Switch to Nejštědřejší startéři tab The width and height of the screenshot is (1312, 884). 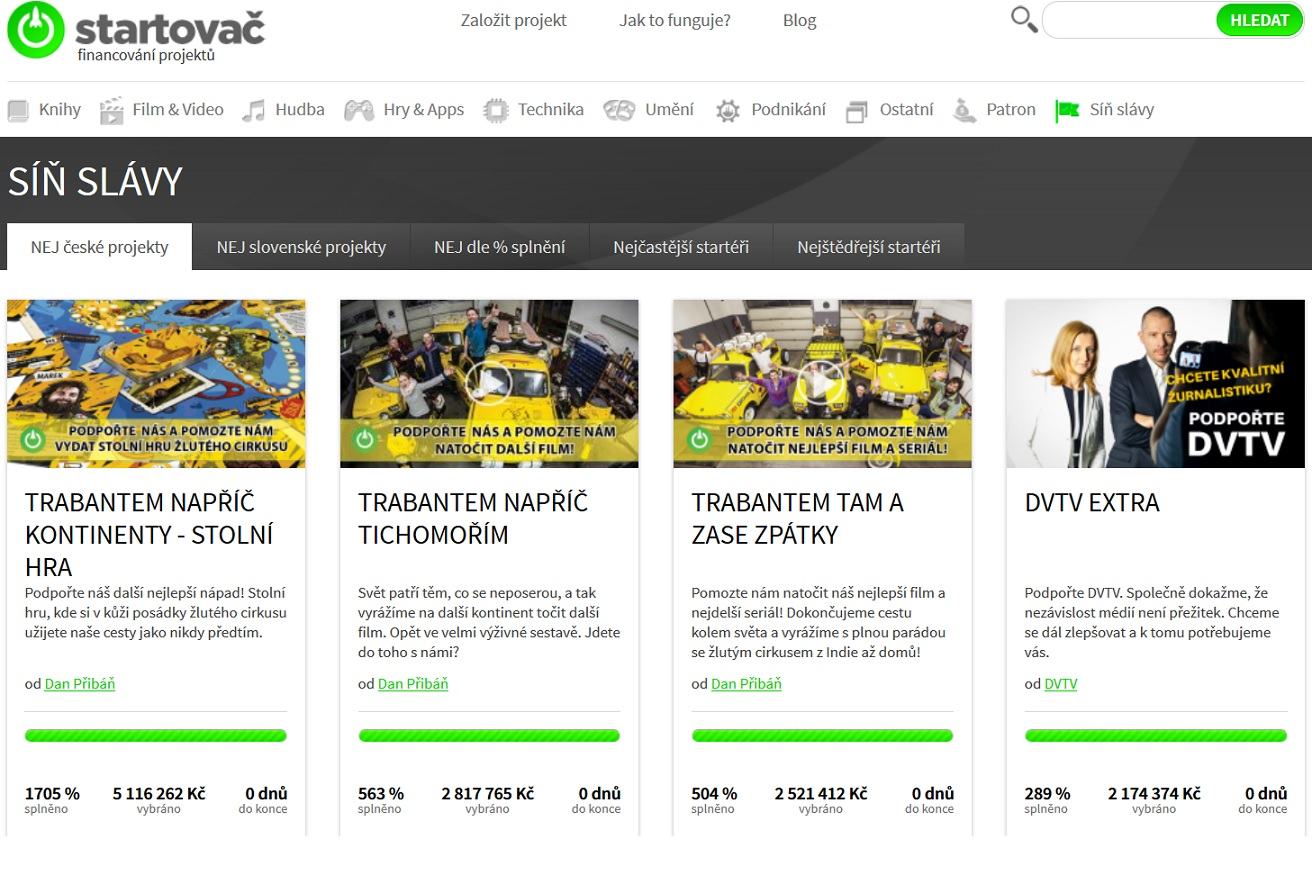tap(869, 247)
